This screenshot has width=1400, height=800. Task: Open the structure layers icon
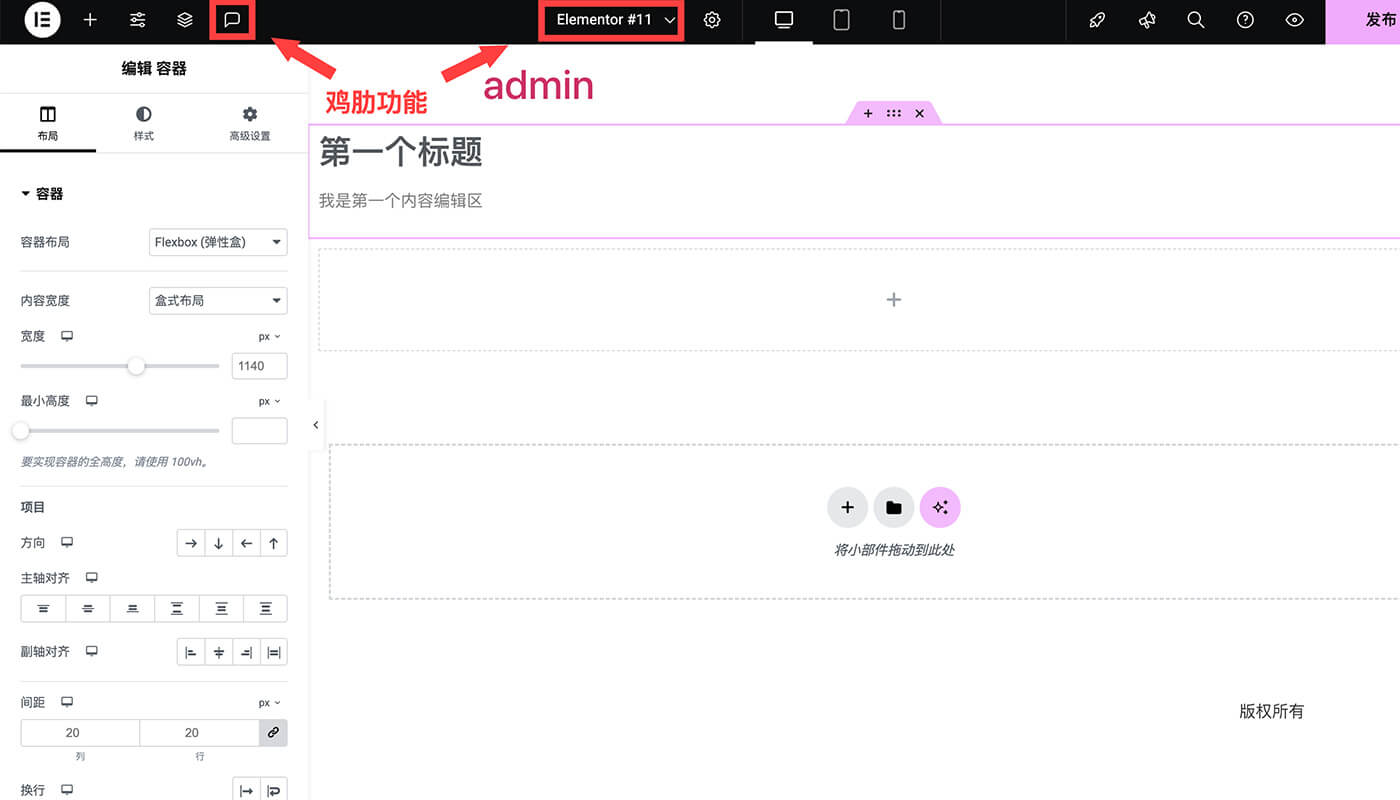tap(185, 20)
